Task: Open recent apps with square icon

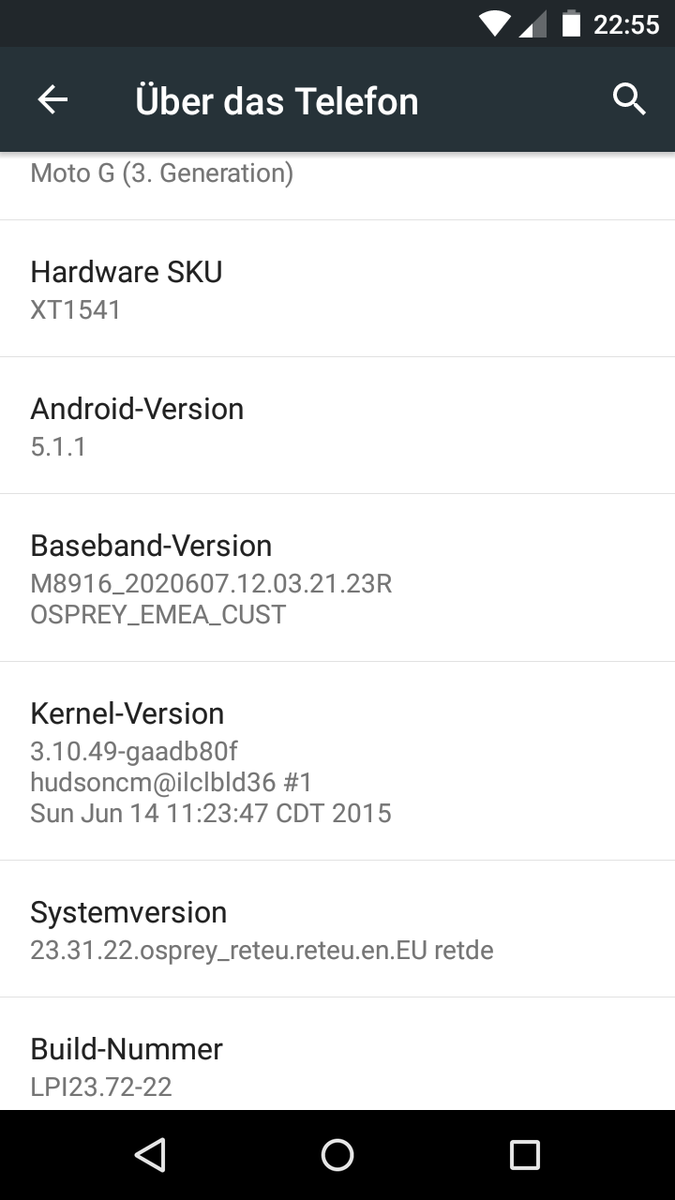Action: [x=525, y=1155]
